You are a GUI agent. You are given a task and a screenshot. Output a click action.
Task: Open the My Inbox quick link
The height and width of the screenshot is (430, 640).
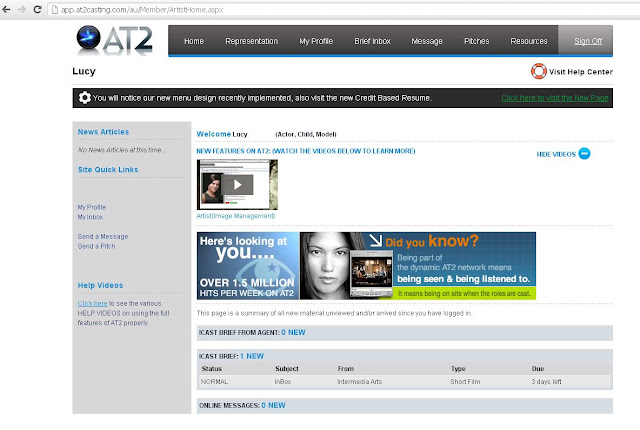(90, 217)
